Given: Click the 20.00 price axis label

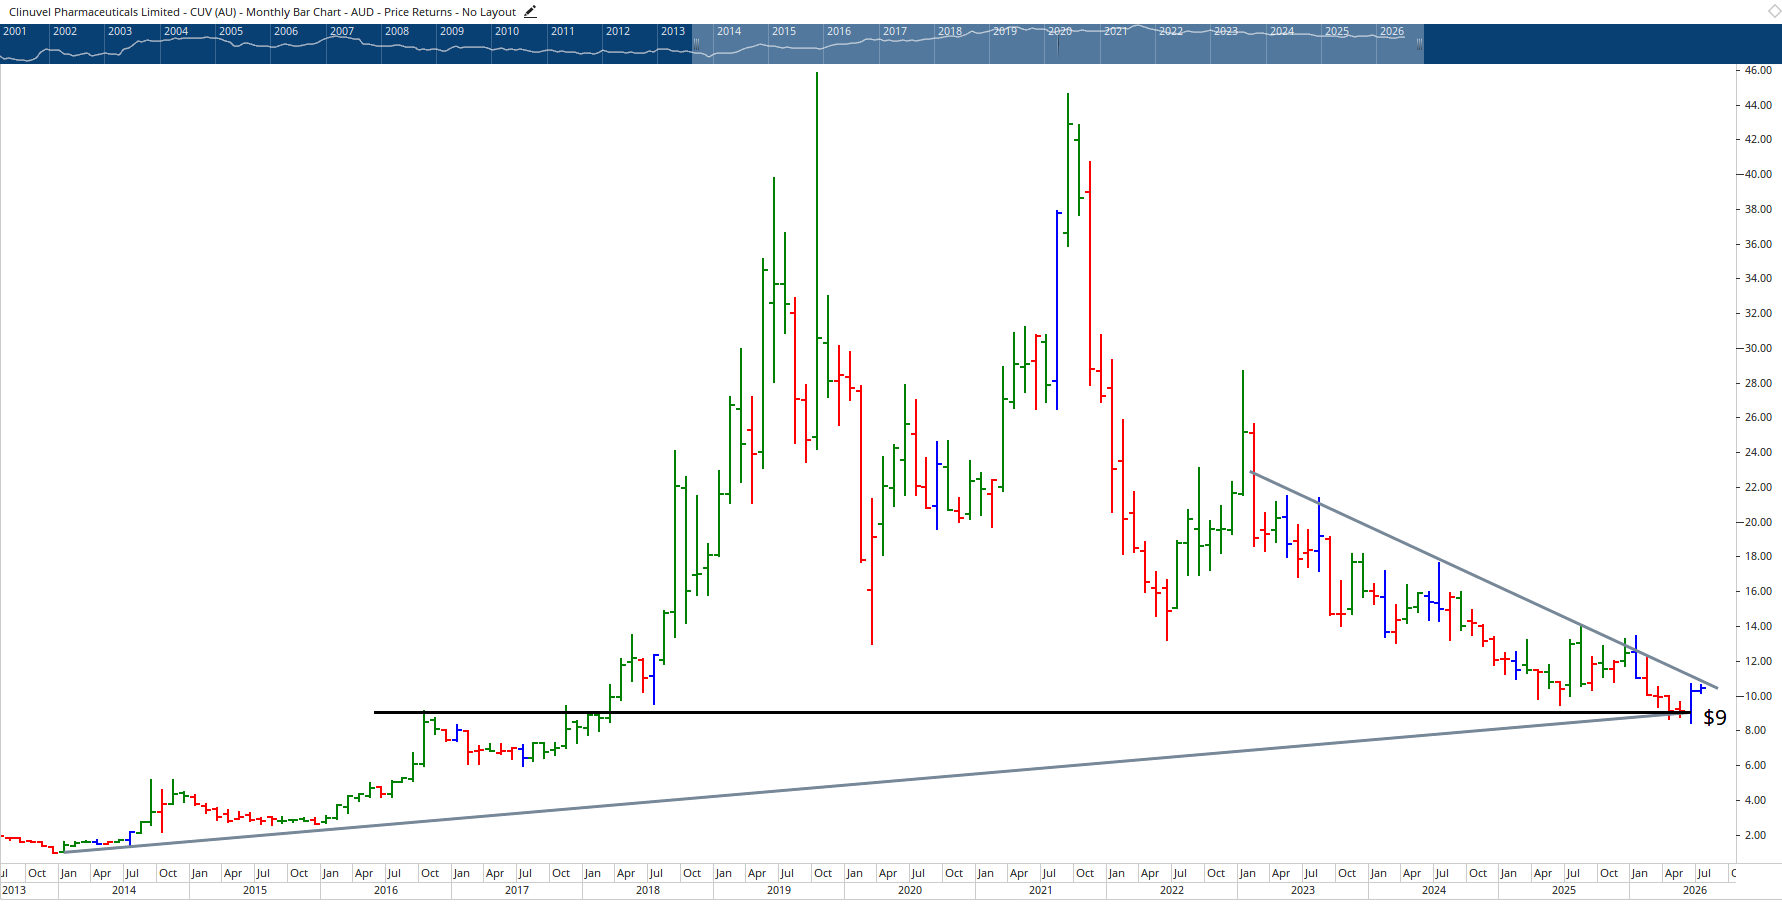Looking at the screenshot, I should [1758, 522].
